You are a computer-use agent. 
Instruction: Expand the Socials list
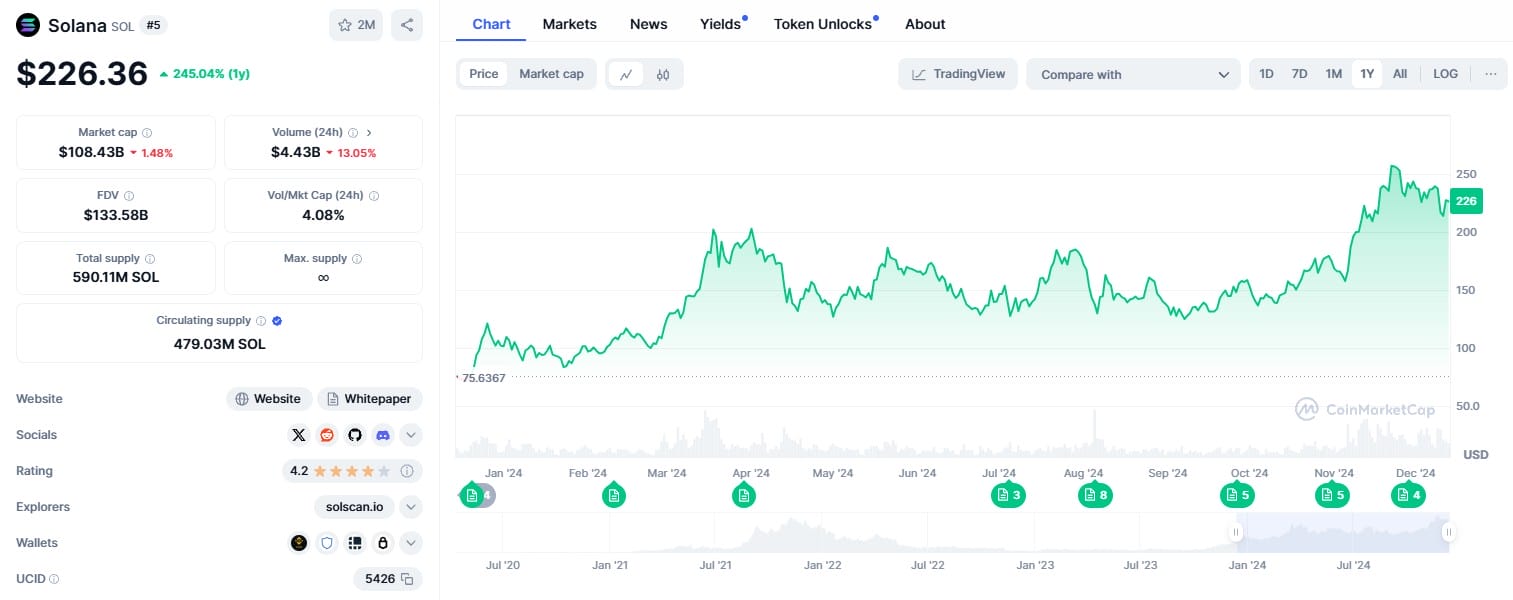pyautogui.click(x=411, y=435)
